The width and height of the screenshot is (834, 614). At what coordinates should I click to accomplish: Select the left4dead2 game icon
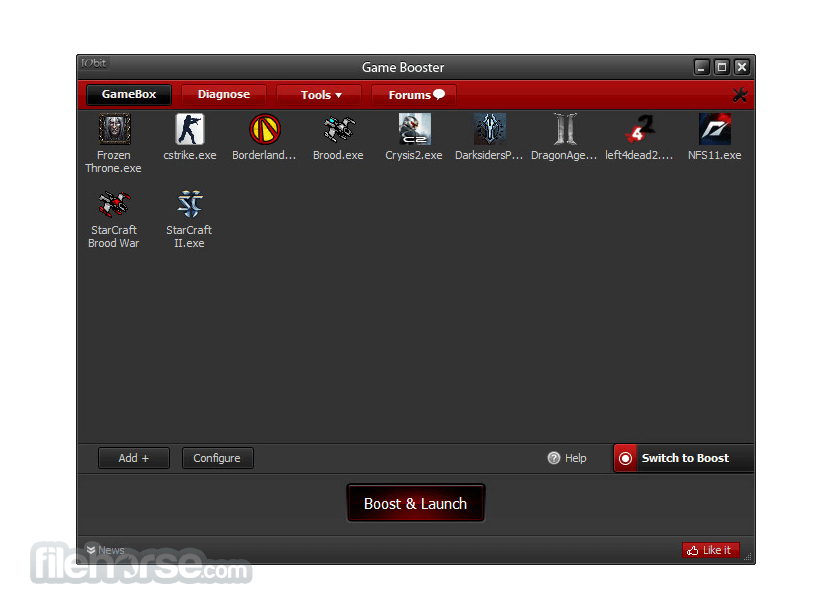[640, 129]
